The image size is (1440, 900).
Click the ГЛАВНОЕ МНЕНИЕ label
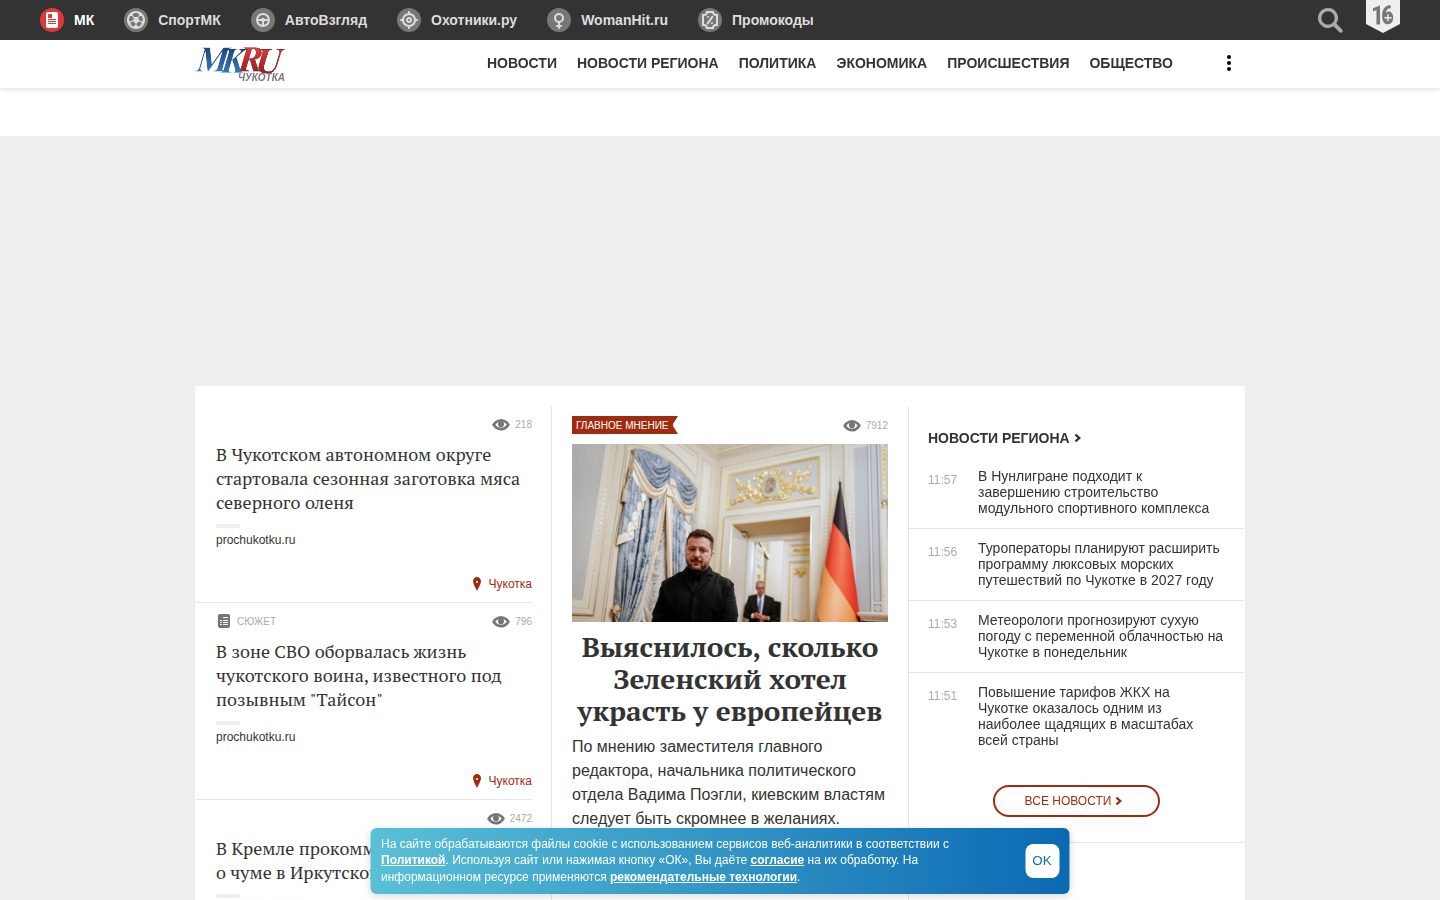[x=624, y=425]
